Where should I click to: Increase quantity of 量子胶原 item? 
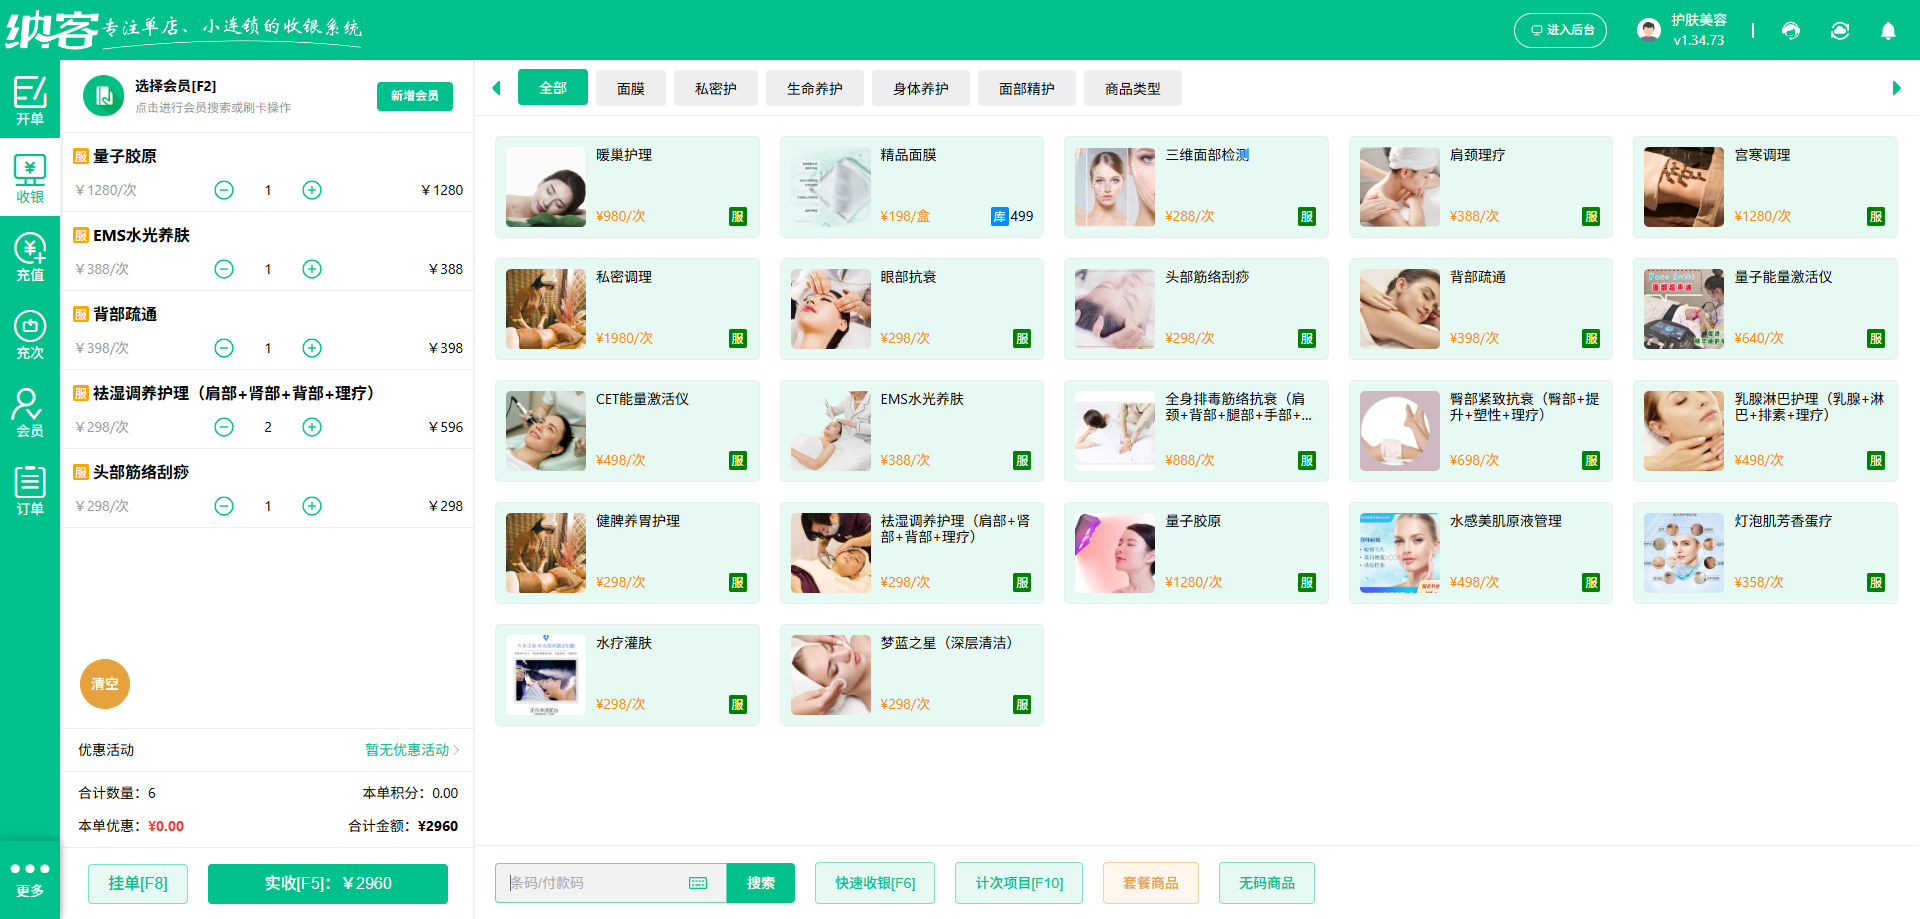[x=312, y=190]
